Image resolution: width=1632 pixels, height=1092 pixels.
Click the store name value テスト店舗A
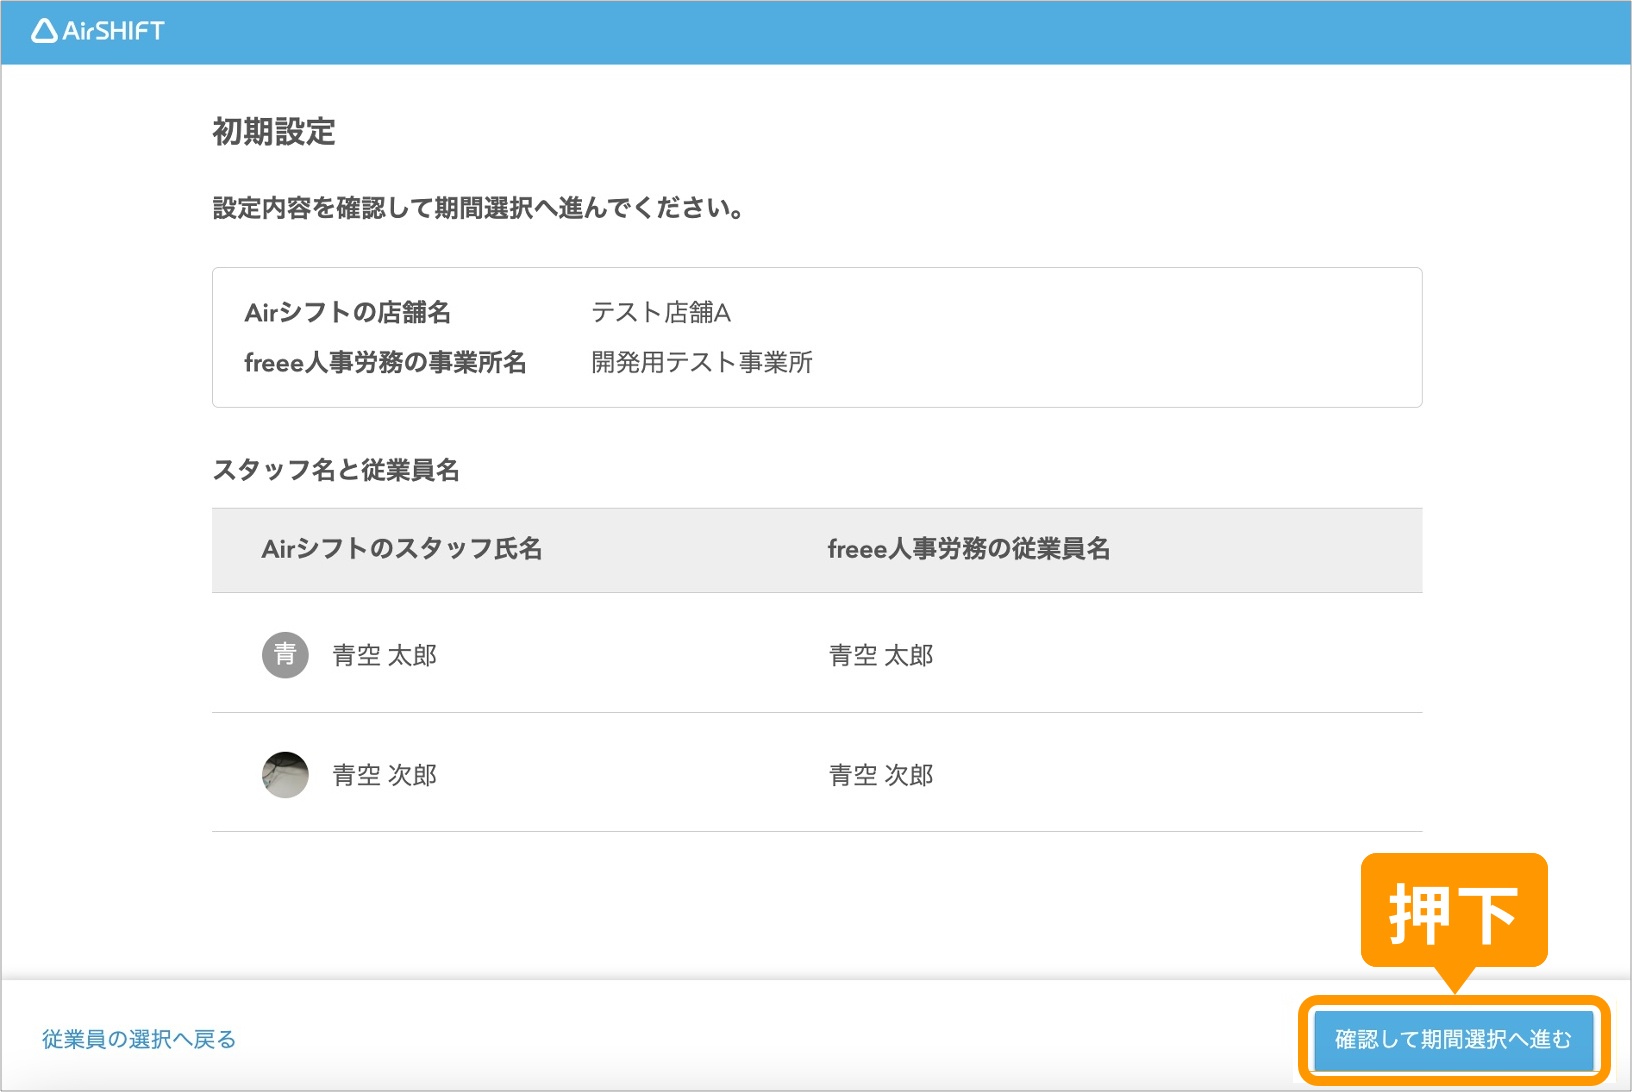click(661, 313)
